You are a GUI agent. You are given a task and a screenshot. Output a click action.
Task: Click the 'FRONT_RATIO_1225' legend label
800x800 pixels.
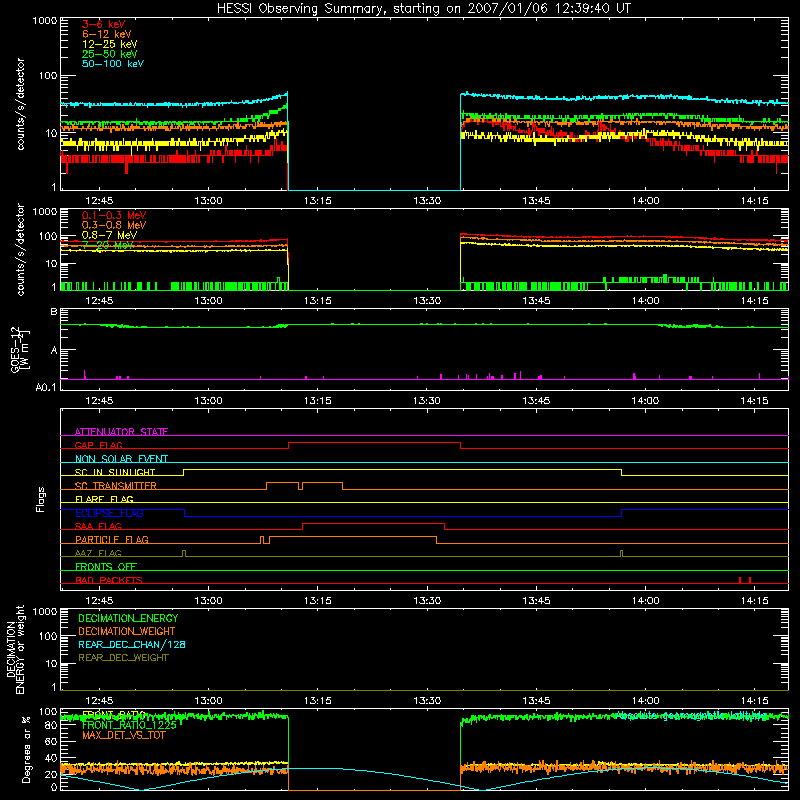129,725
